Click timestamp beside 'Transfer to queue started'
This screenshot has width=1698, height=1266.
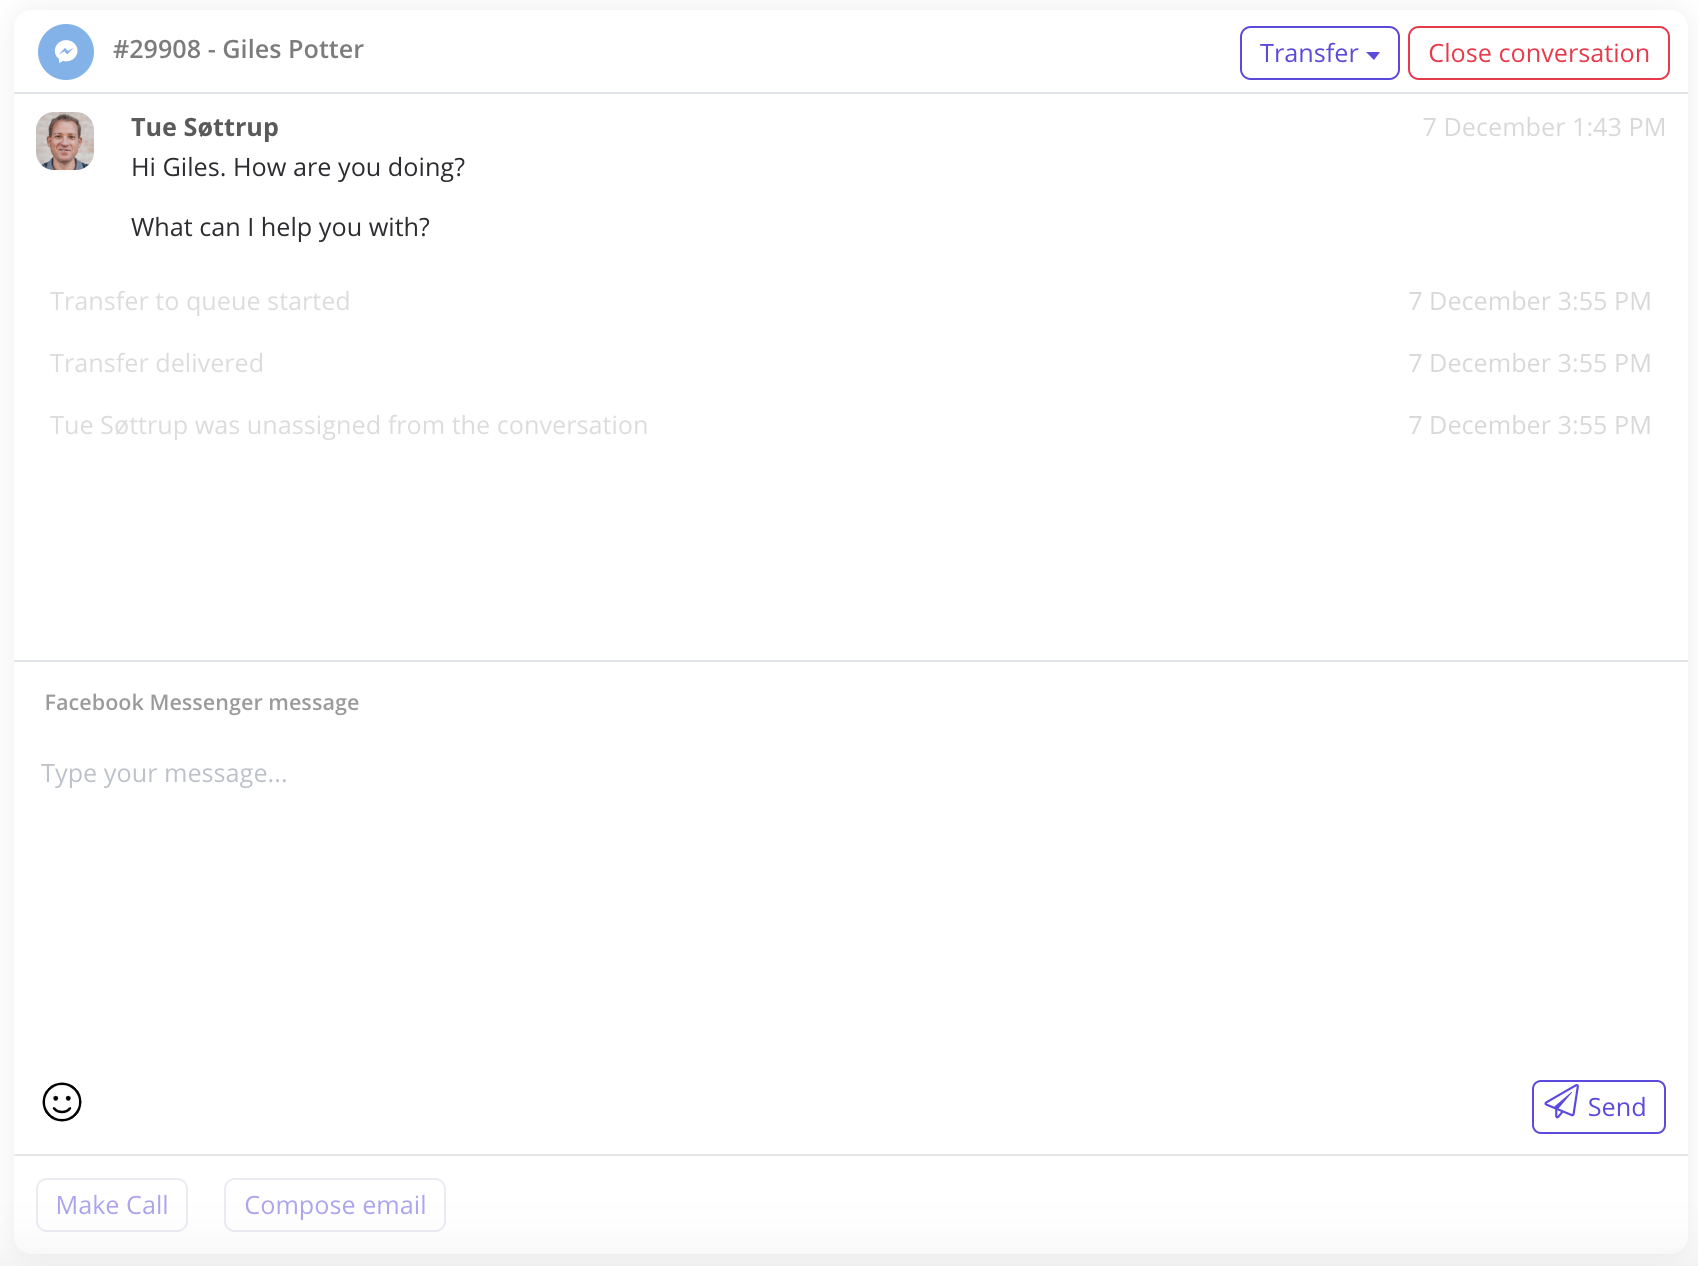[x=1530, y=301]
